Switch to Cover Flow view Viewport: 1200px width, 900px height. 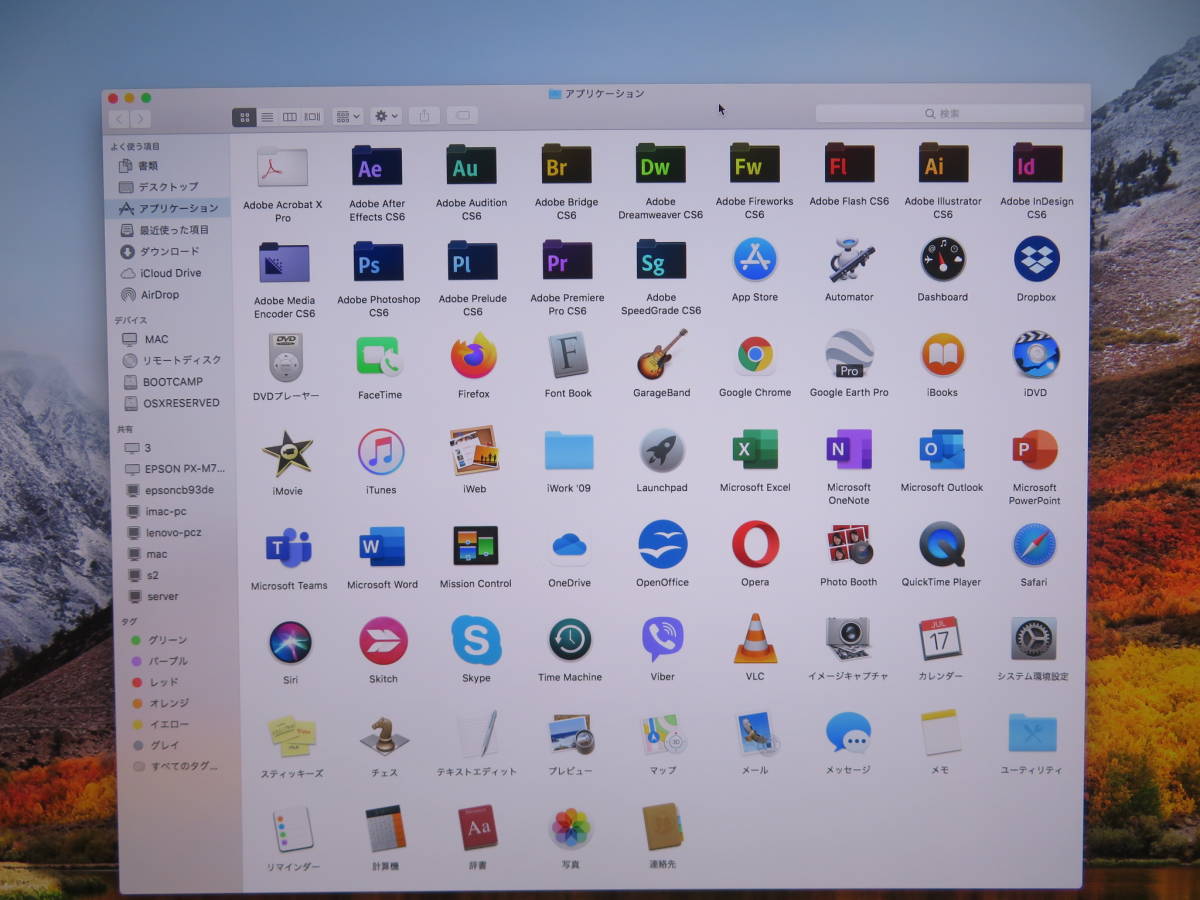pos(311,116)
